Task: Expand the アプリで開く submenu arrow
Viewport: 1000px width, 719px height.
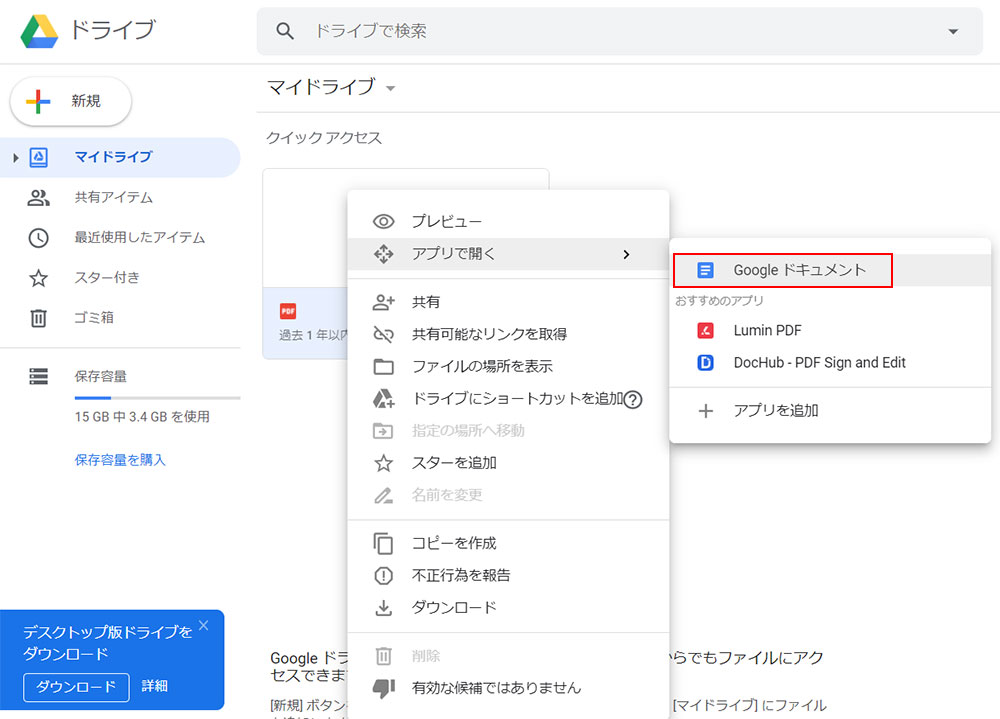Action: tap(626, 254)
